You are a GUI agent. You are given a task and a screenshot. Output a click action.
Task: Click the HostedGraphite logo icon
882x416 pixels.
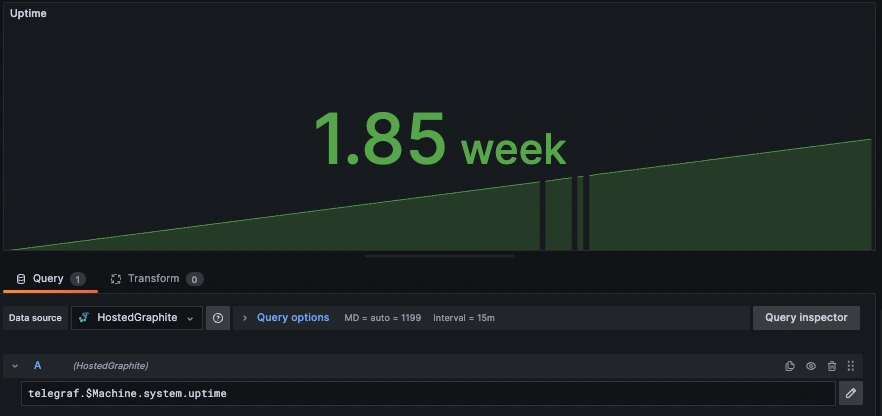tap(84, 318)
